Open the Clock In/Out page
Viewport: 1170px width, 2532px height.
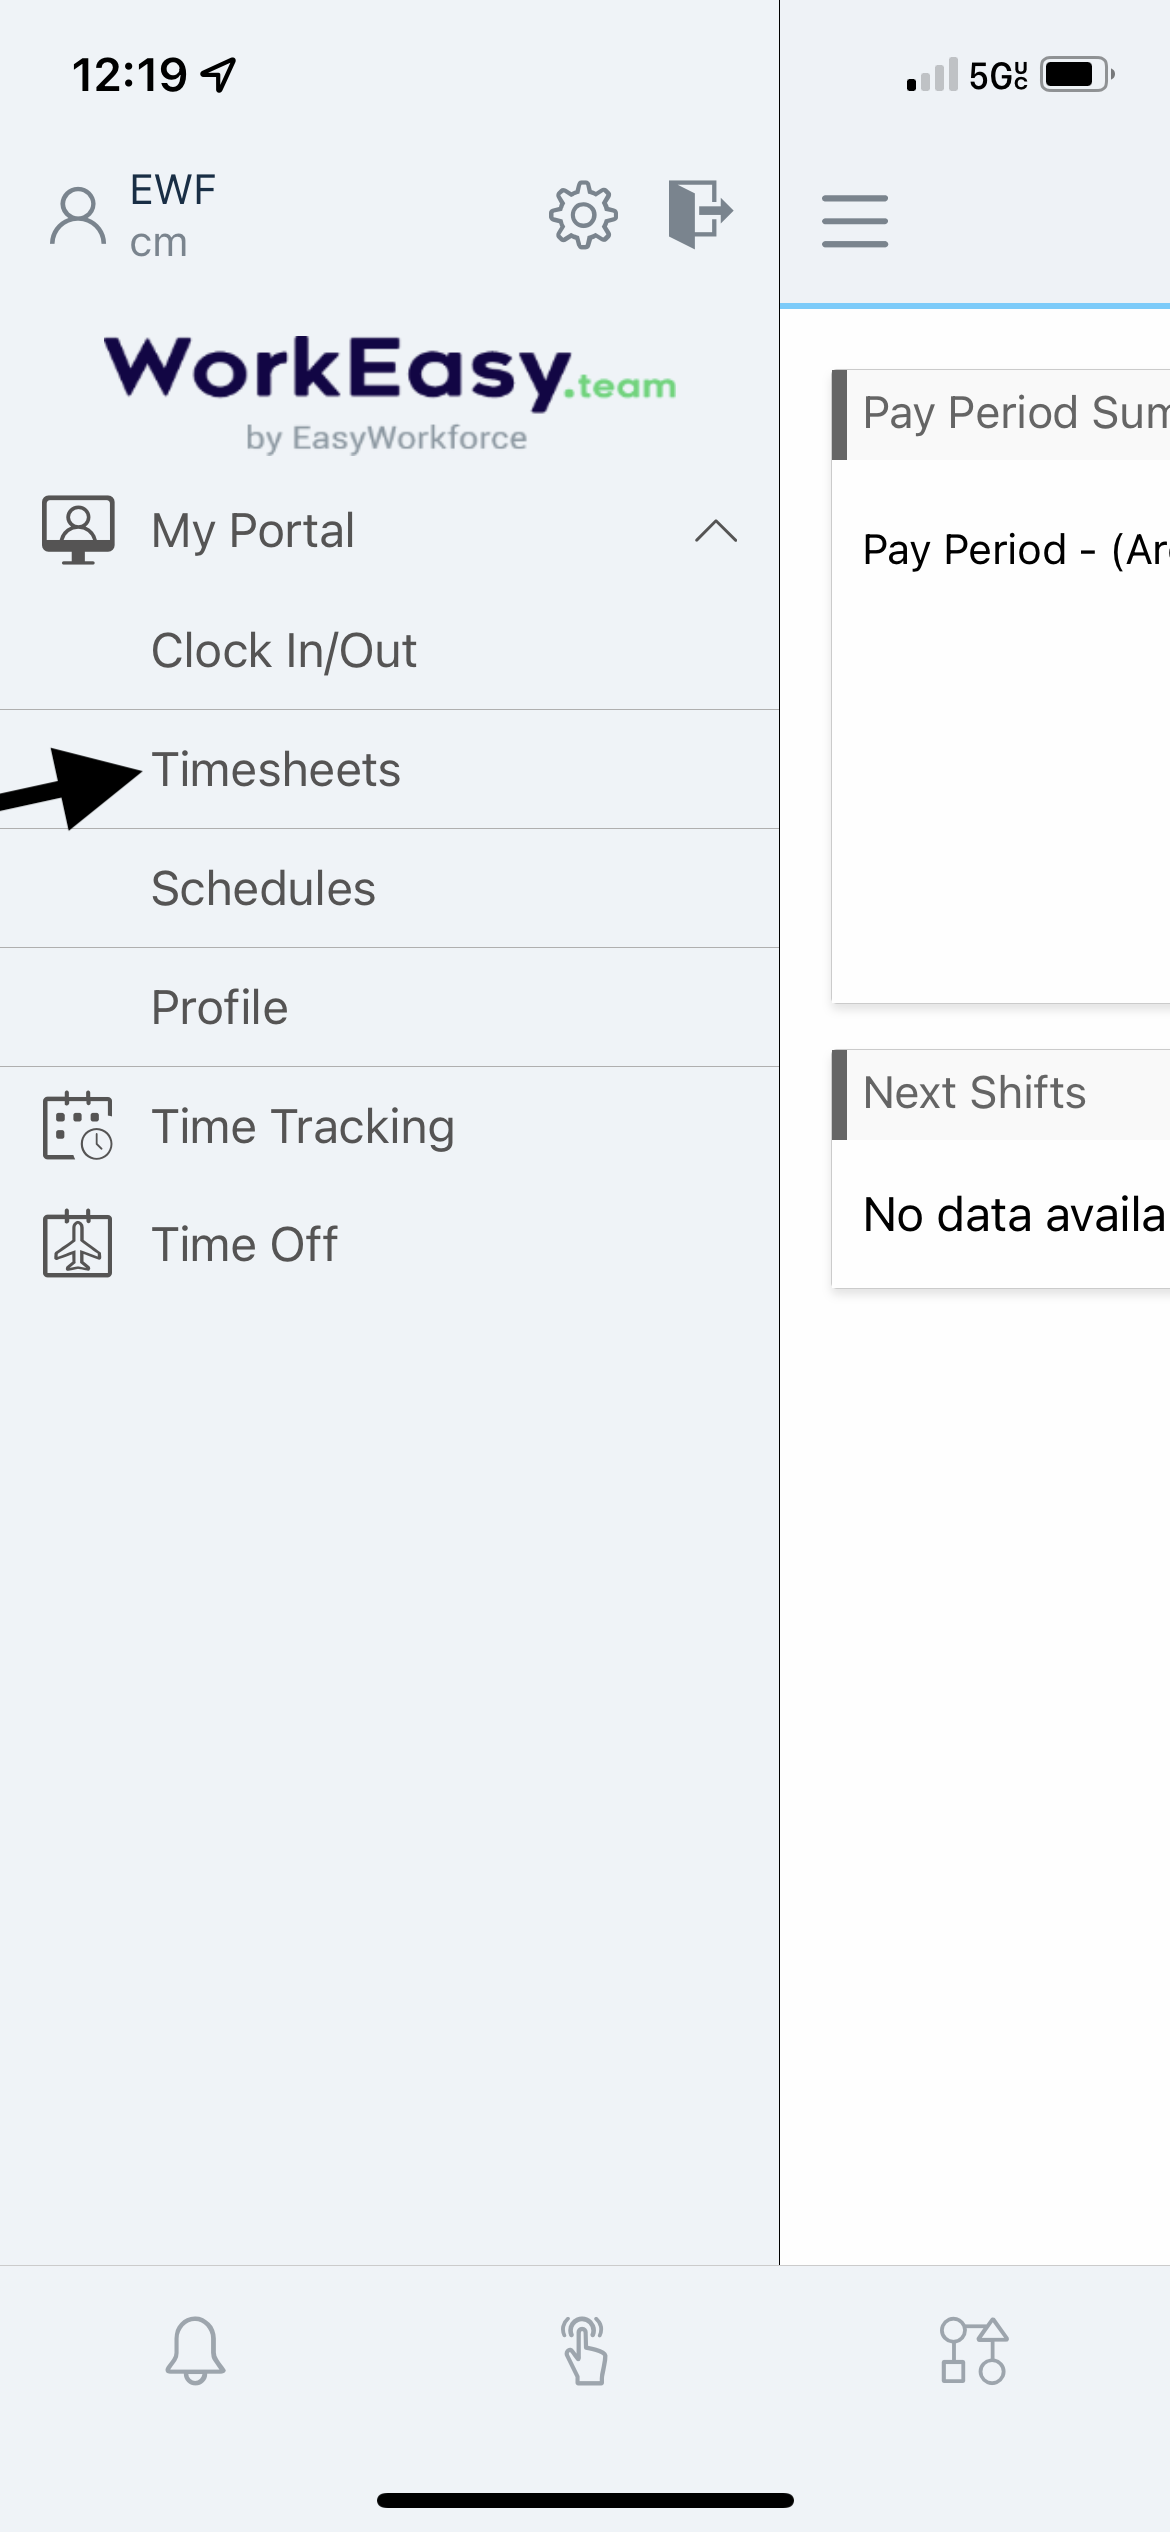coord(284,650)
